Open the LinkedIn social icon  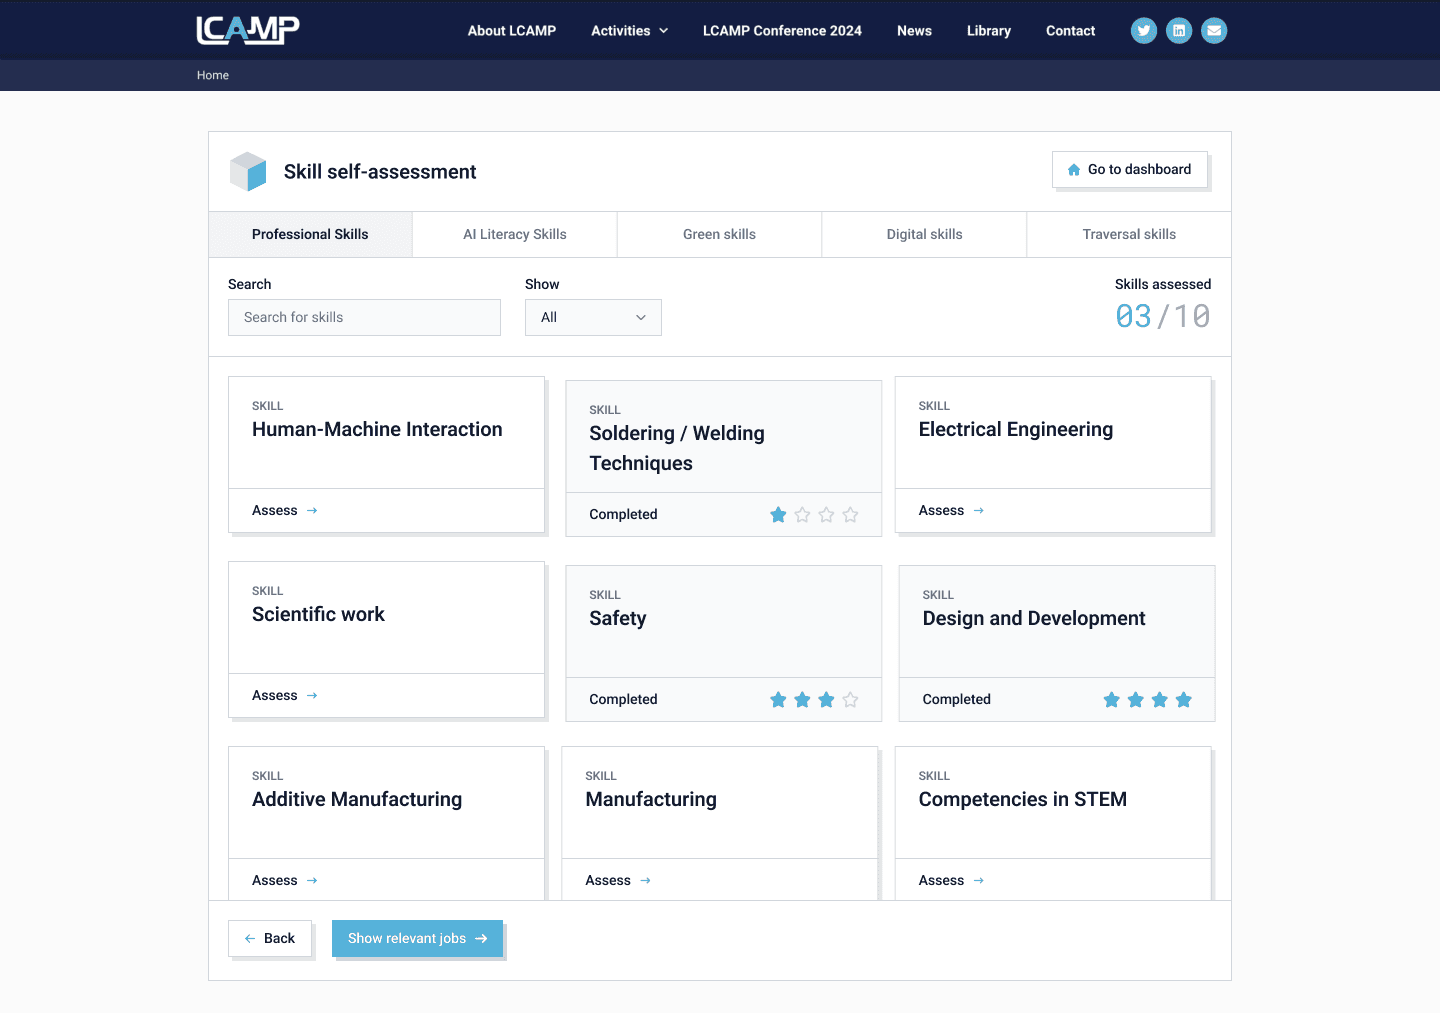(1179, 31)
